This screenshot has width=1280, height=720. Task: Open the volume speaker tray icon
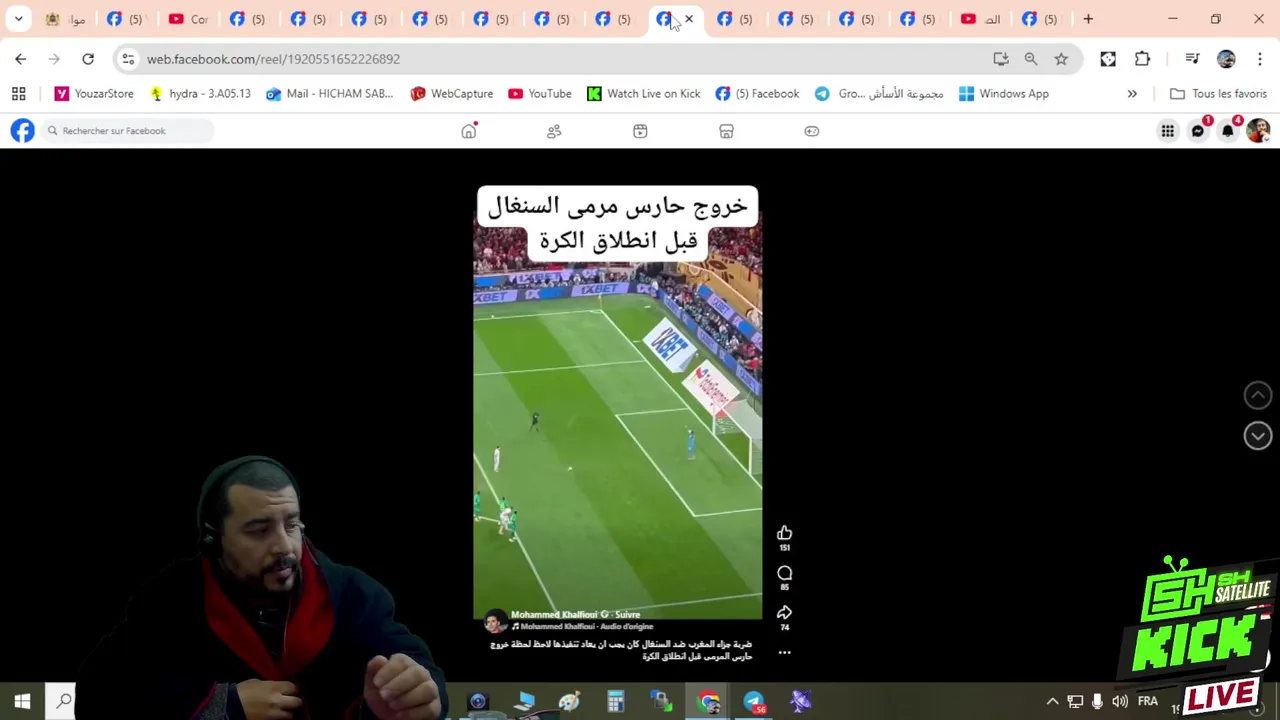pyautogui.click(x=1120, y=701)
